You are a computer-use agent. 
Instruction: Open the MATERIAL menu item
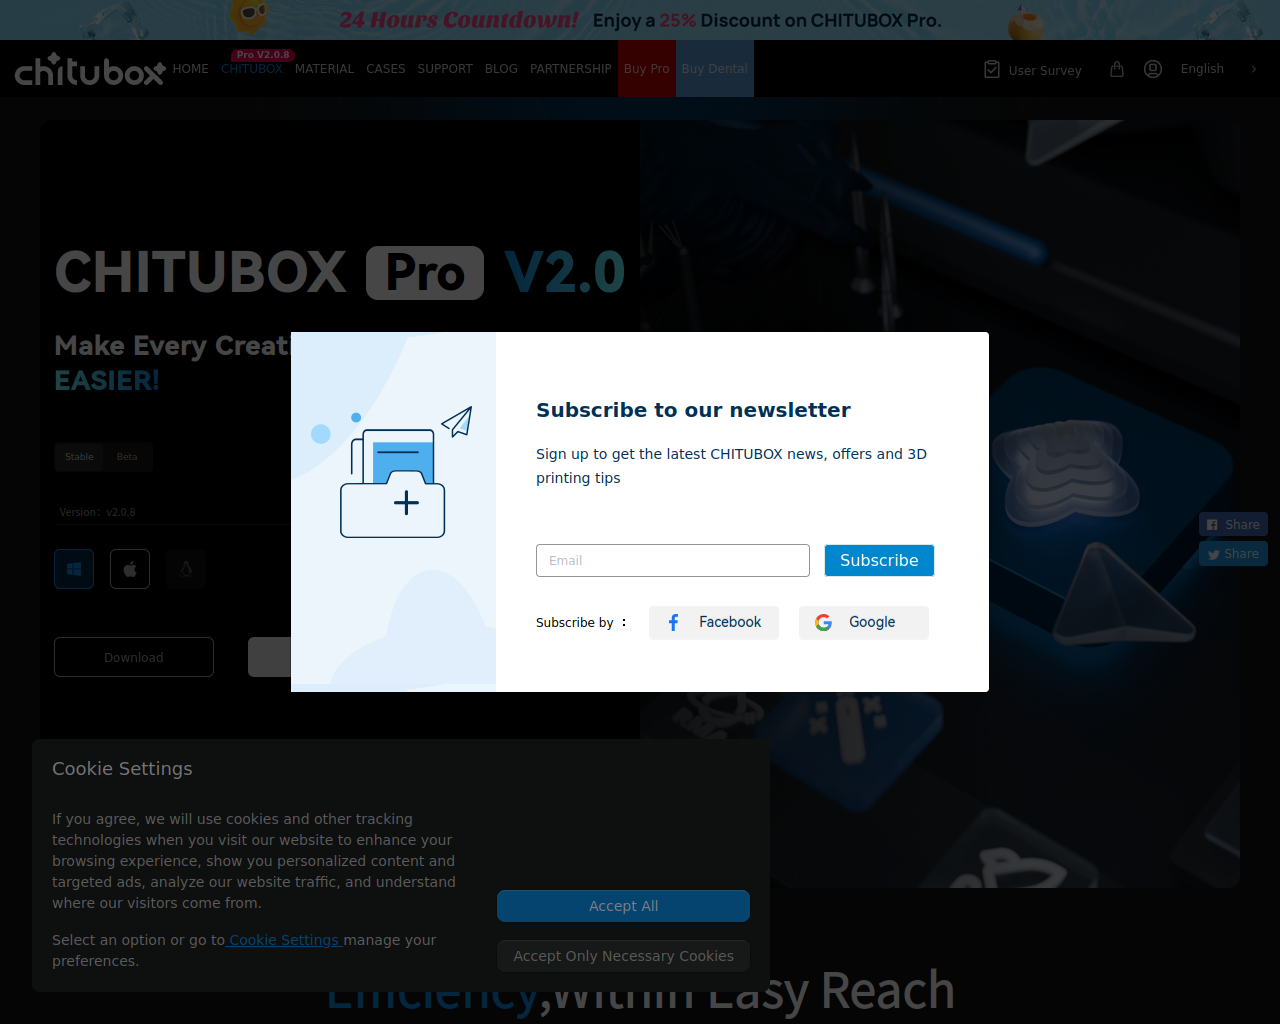(x=324, y=69)
